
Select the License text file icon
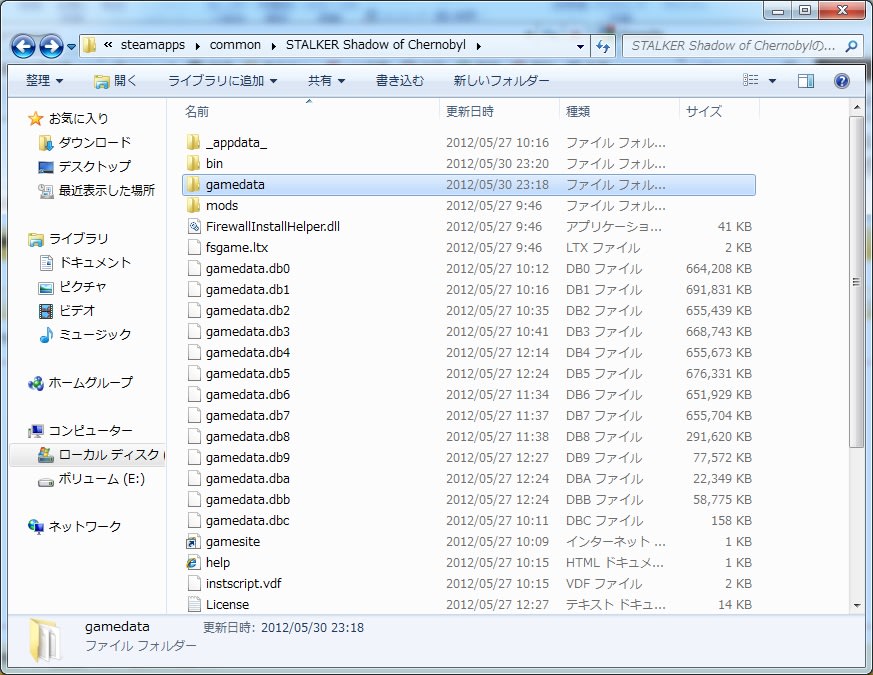tap(194, 604)
